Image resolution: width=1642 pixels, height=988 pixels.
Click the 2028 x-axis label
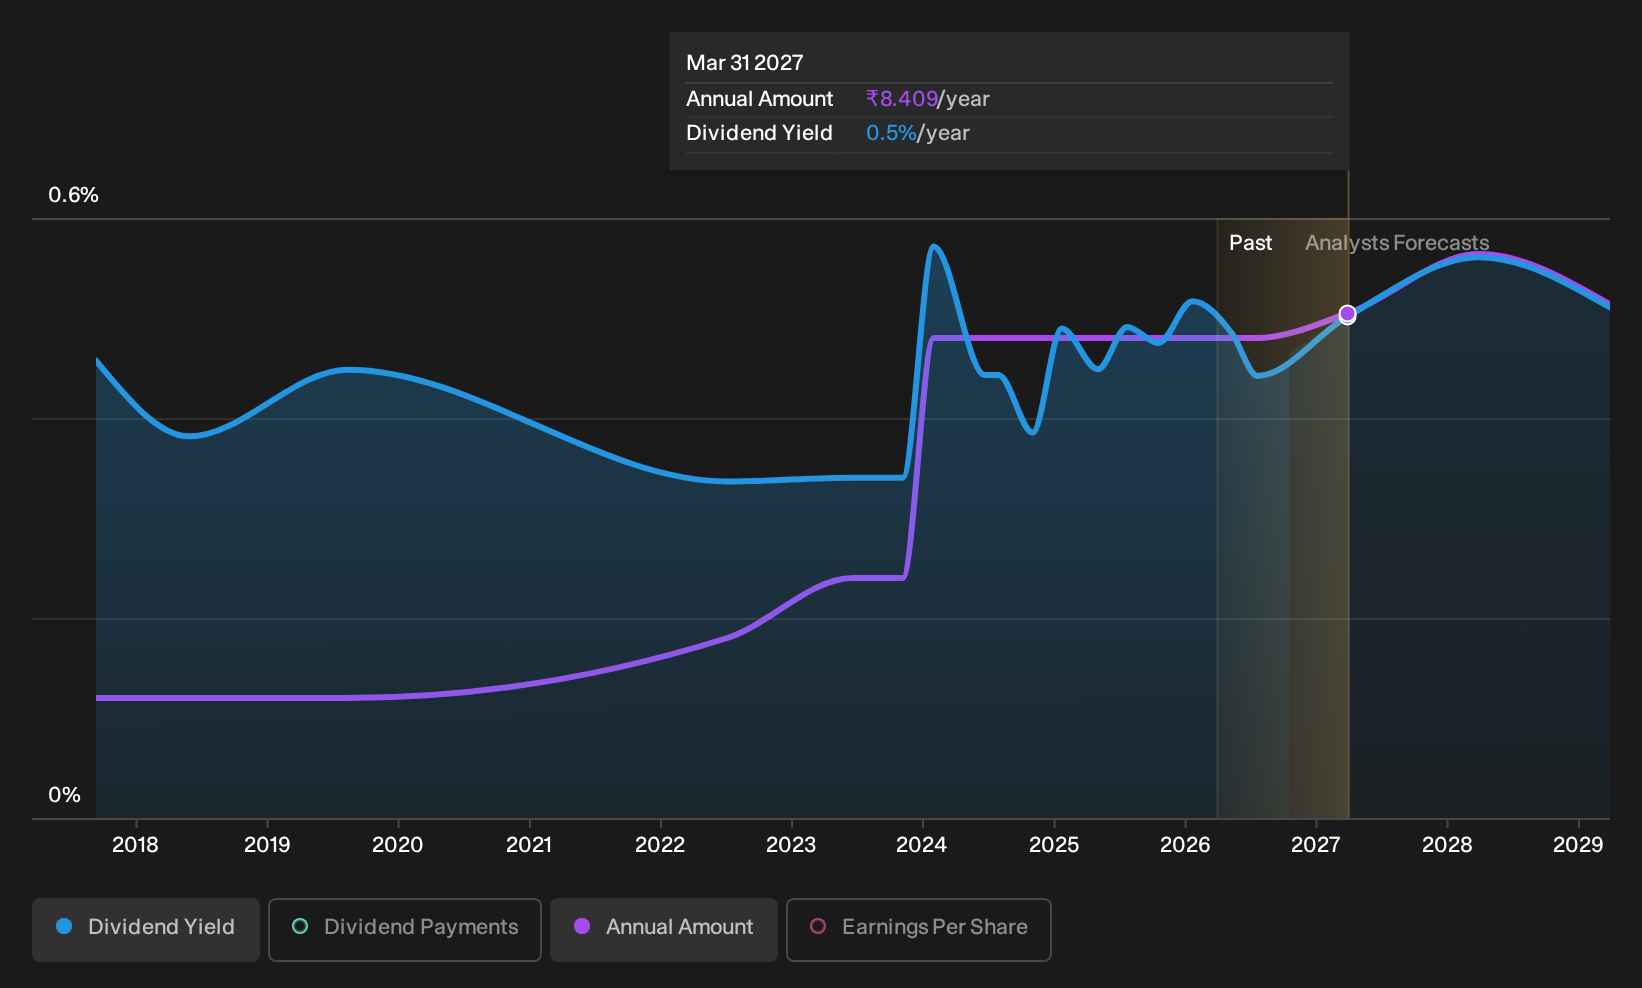pyautogui.click(x=1447, y=845)
